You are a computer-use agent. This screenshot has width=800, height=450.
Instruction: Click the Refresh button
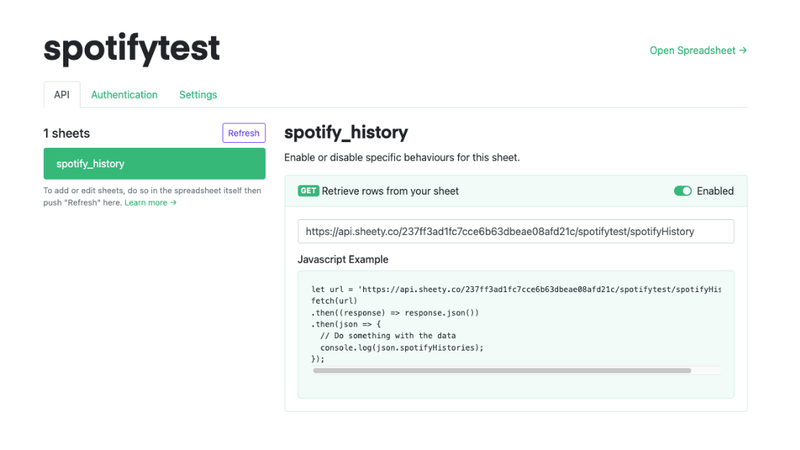click(244, 133)
